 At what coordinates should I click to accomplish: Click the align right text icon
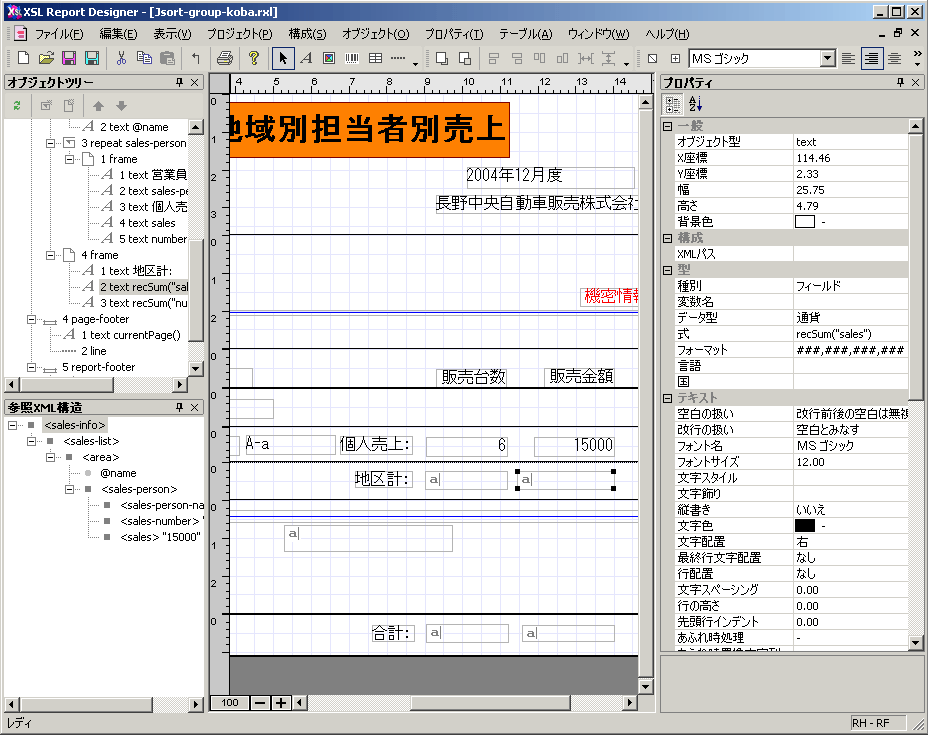(x=872, y=58)
